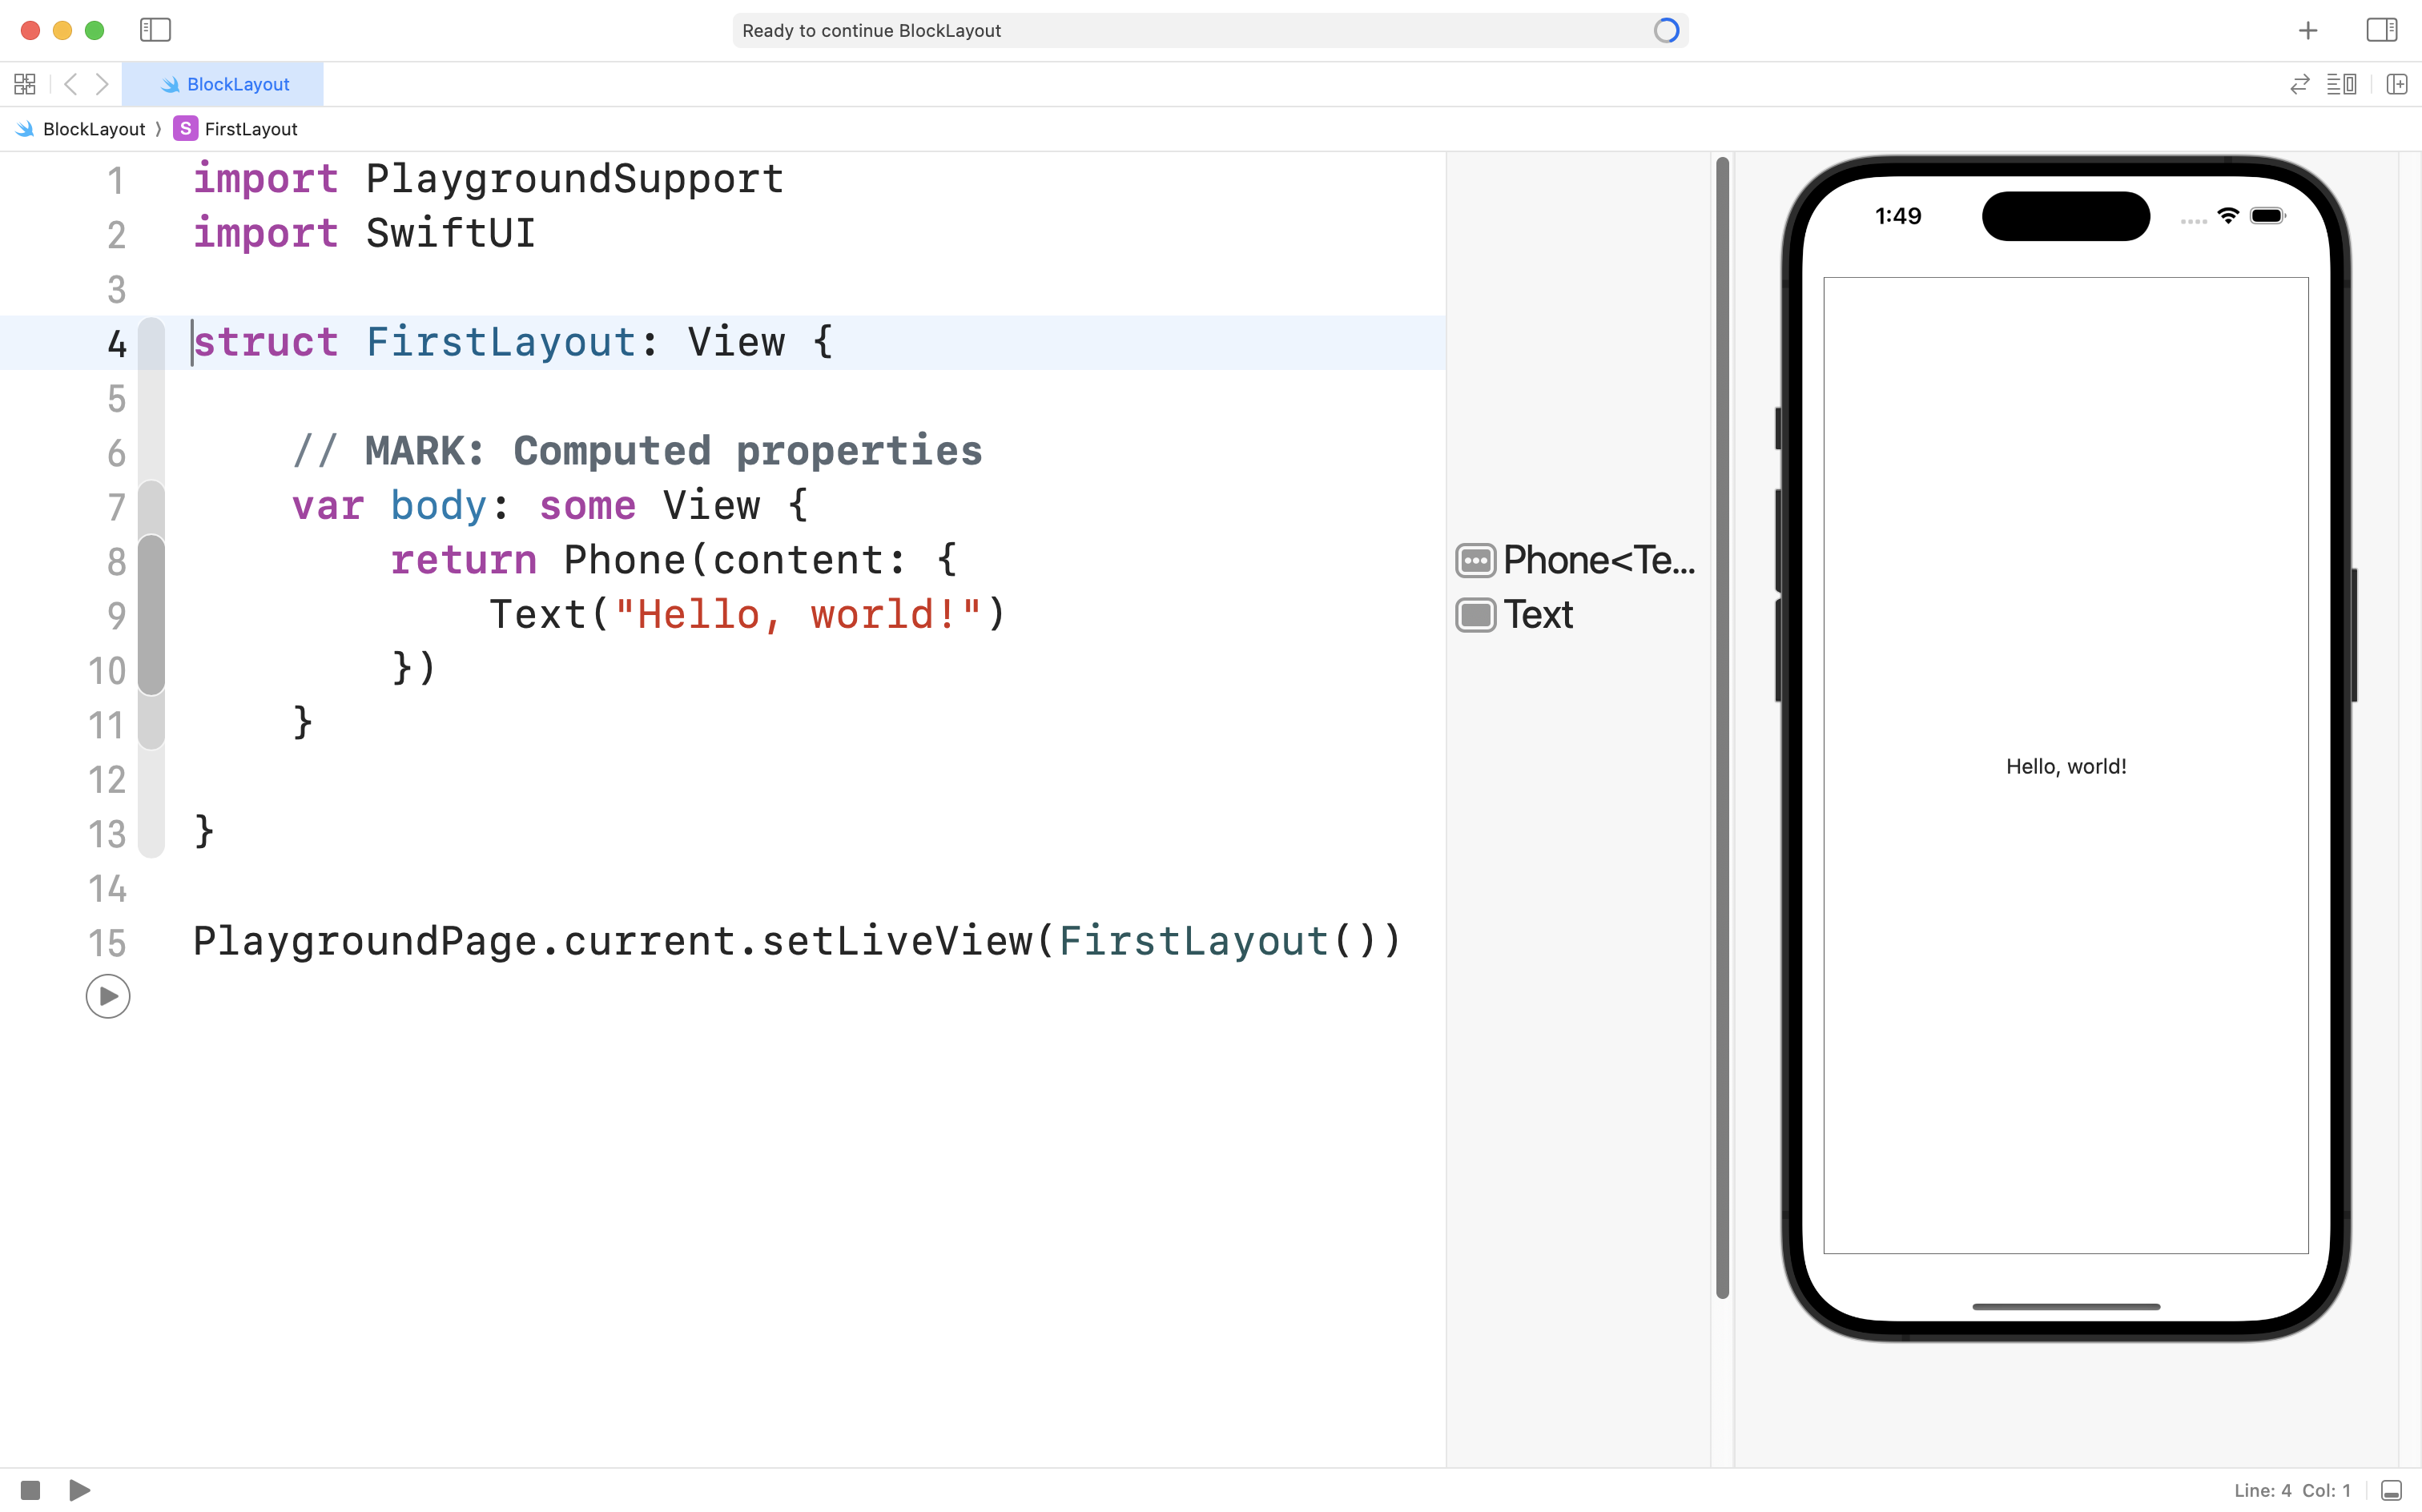
Task: Toggle the inspector panel button
Action: [2381, 30]
